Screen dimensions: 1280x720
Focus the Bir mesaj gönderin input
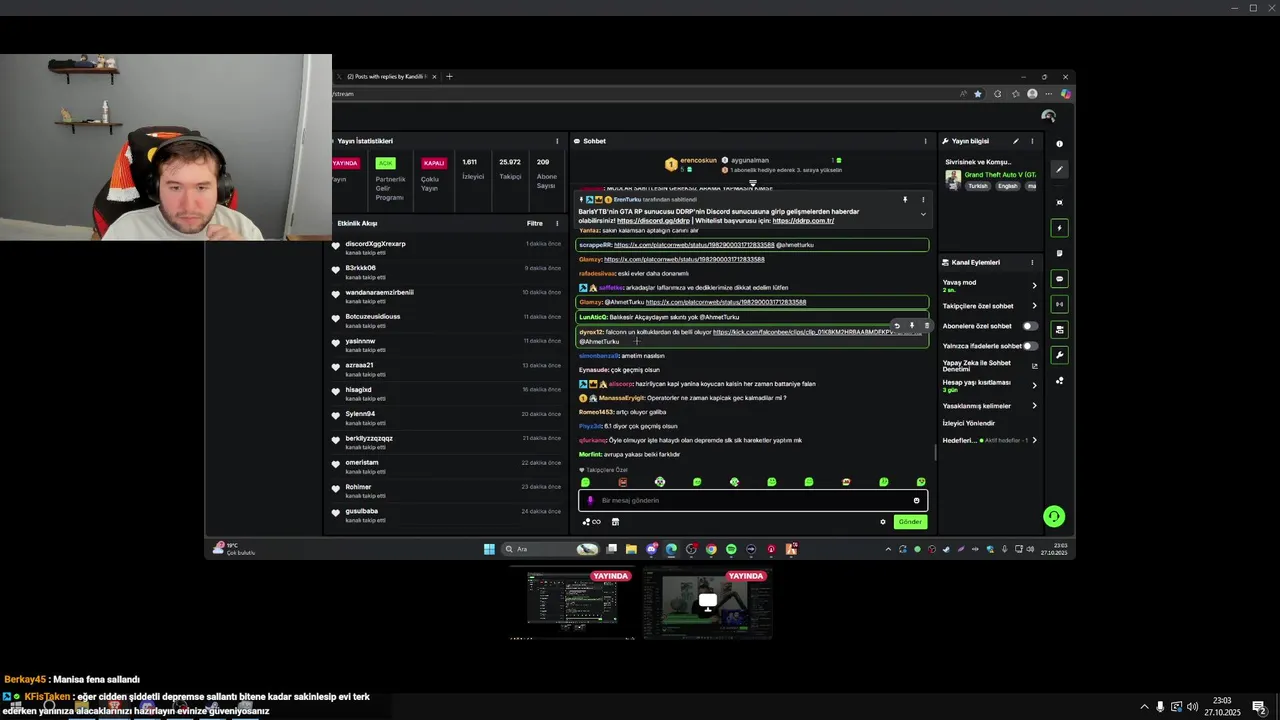[753, 500]
